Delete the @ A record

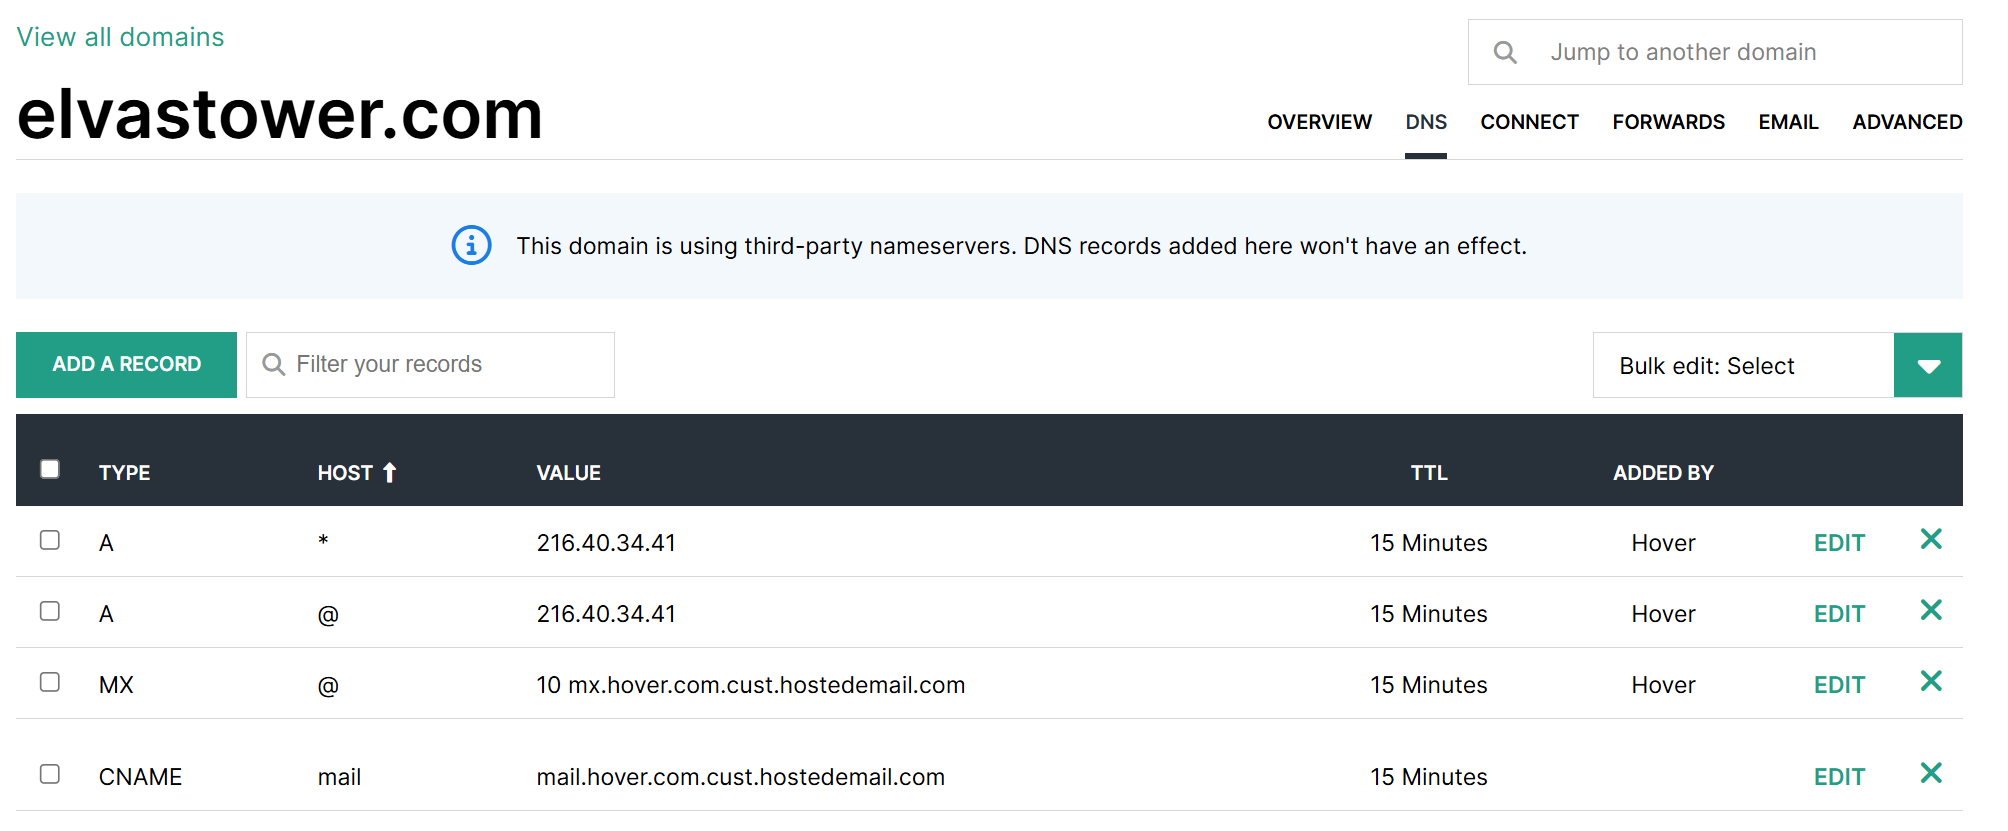(x=1931, y=611)
